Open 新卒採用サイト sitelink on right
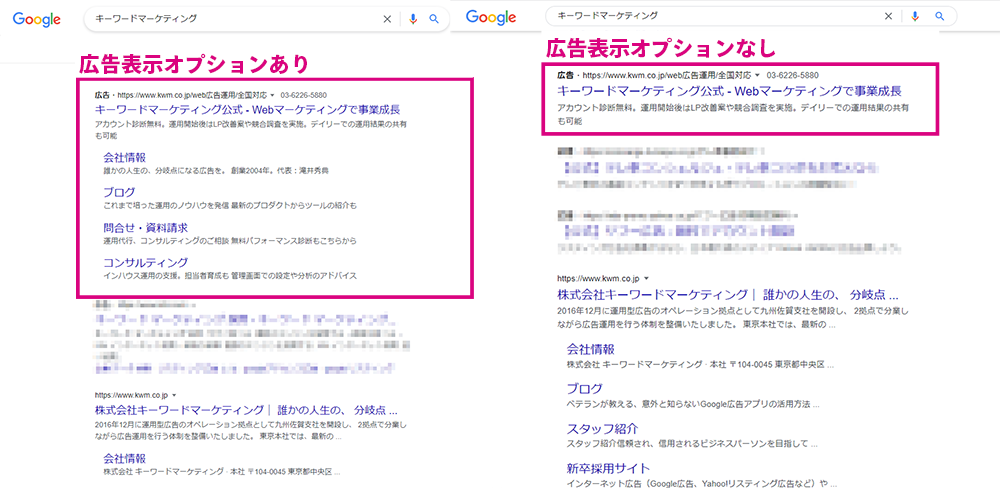The height and width of the screenshot is (488, 1000). (608, 468)
